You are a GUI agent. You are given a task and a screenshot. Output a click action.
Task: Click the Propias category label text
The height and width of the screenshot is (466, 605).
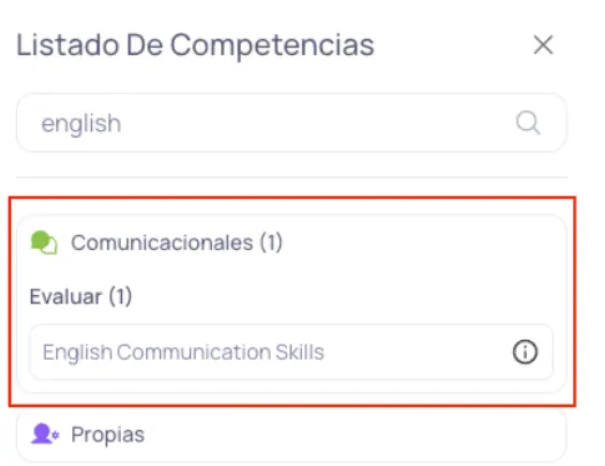pyautogui.click(x=108, y=435)
